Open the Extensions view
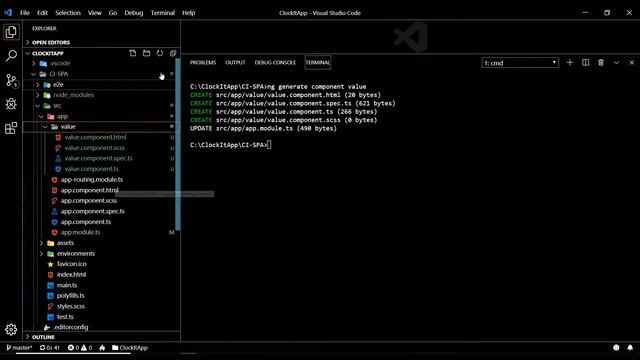The width and height of the screenshot is (640, 360). click(x=11, y=128)
